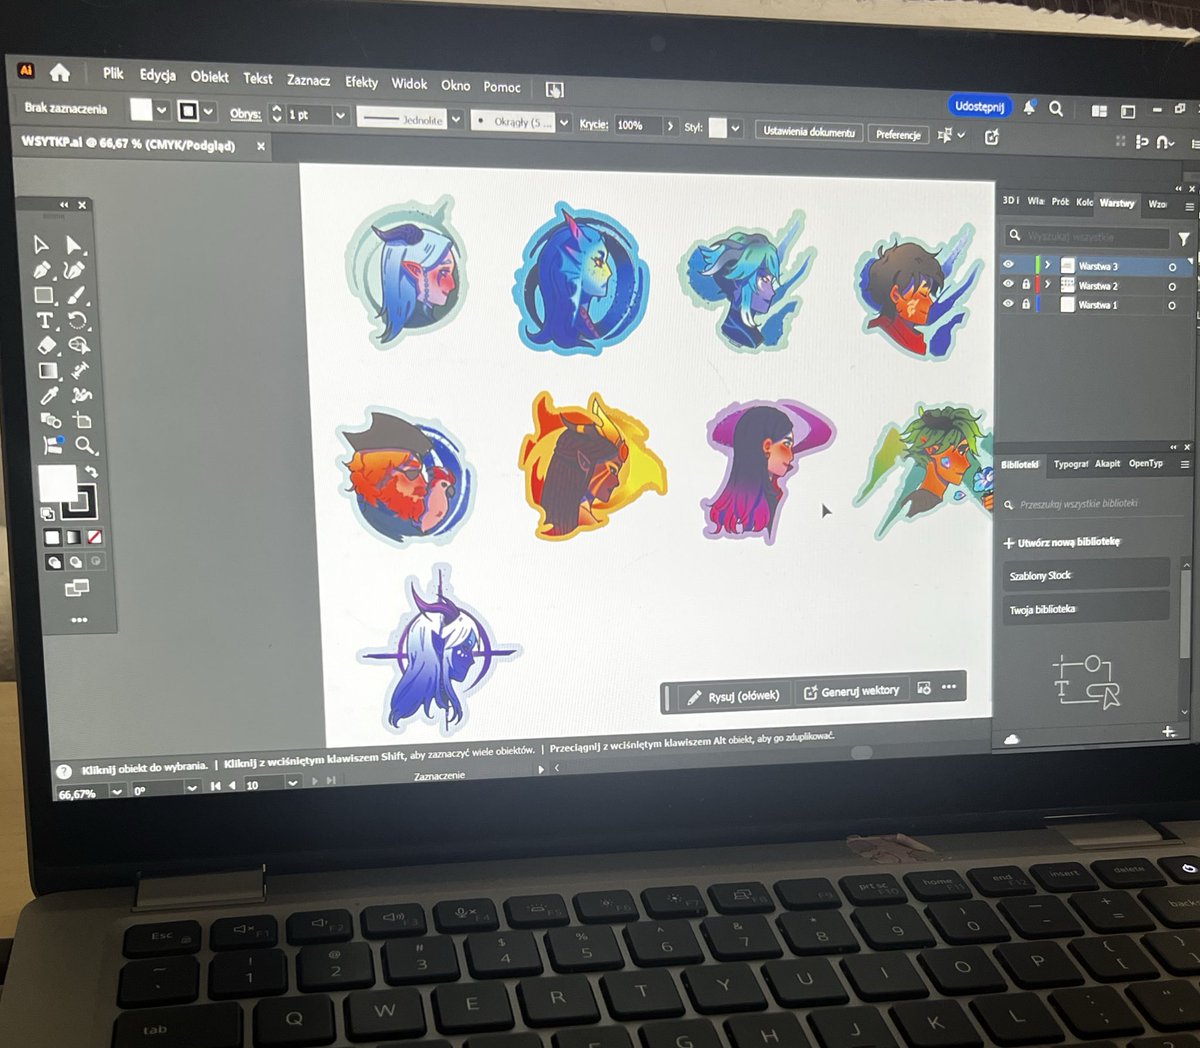Open stroke weight 1 pt dropdown
This screenshot has height=1048, width=1200.
[340, 115]
